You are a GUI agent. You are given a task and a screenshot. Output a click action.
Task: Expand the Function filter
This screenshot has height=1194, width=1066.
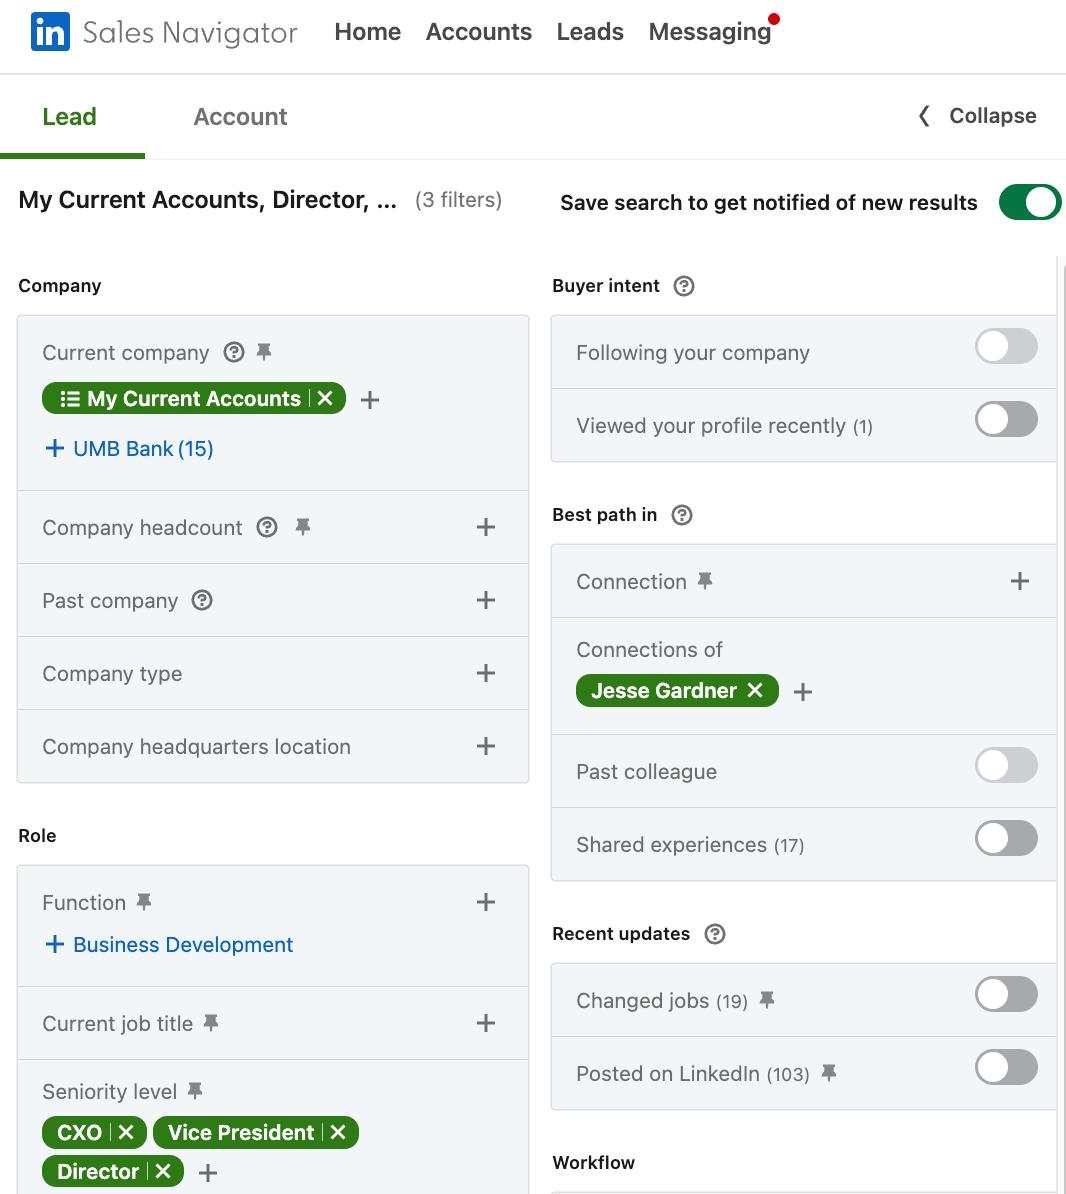tap(486, 902)
